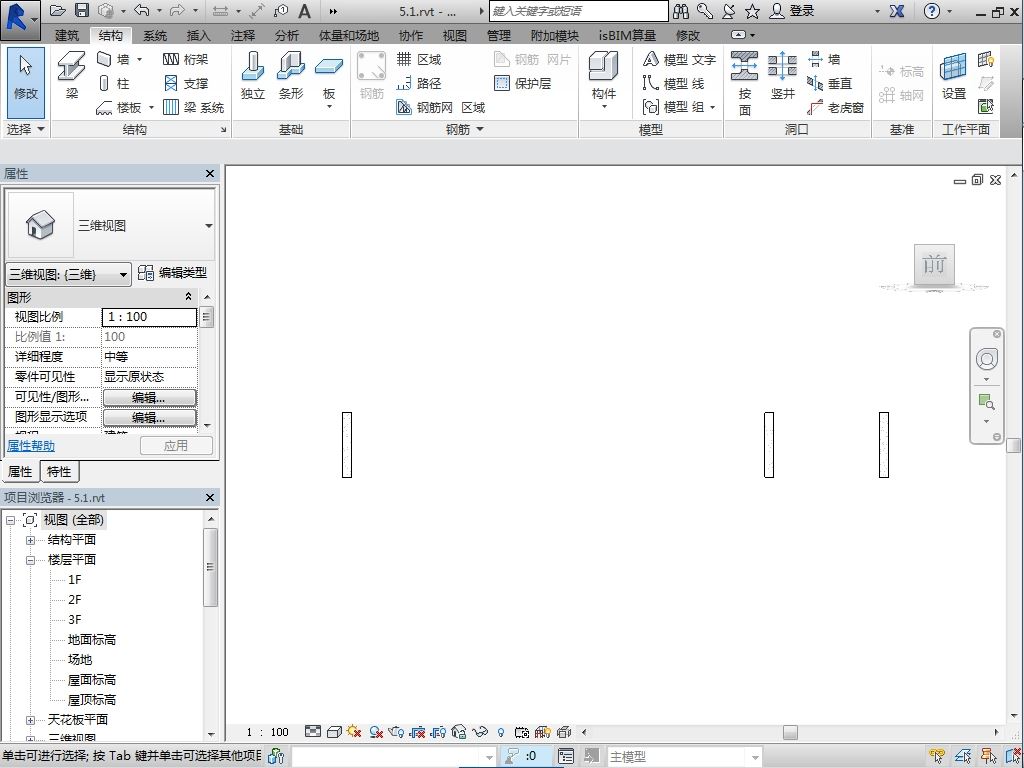Click the 编辑类型 button
This screenshot has height=768, width=1024.
click(x=173, y=273)
